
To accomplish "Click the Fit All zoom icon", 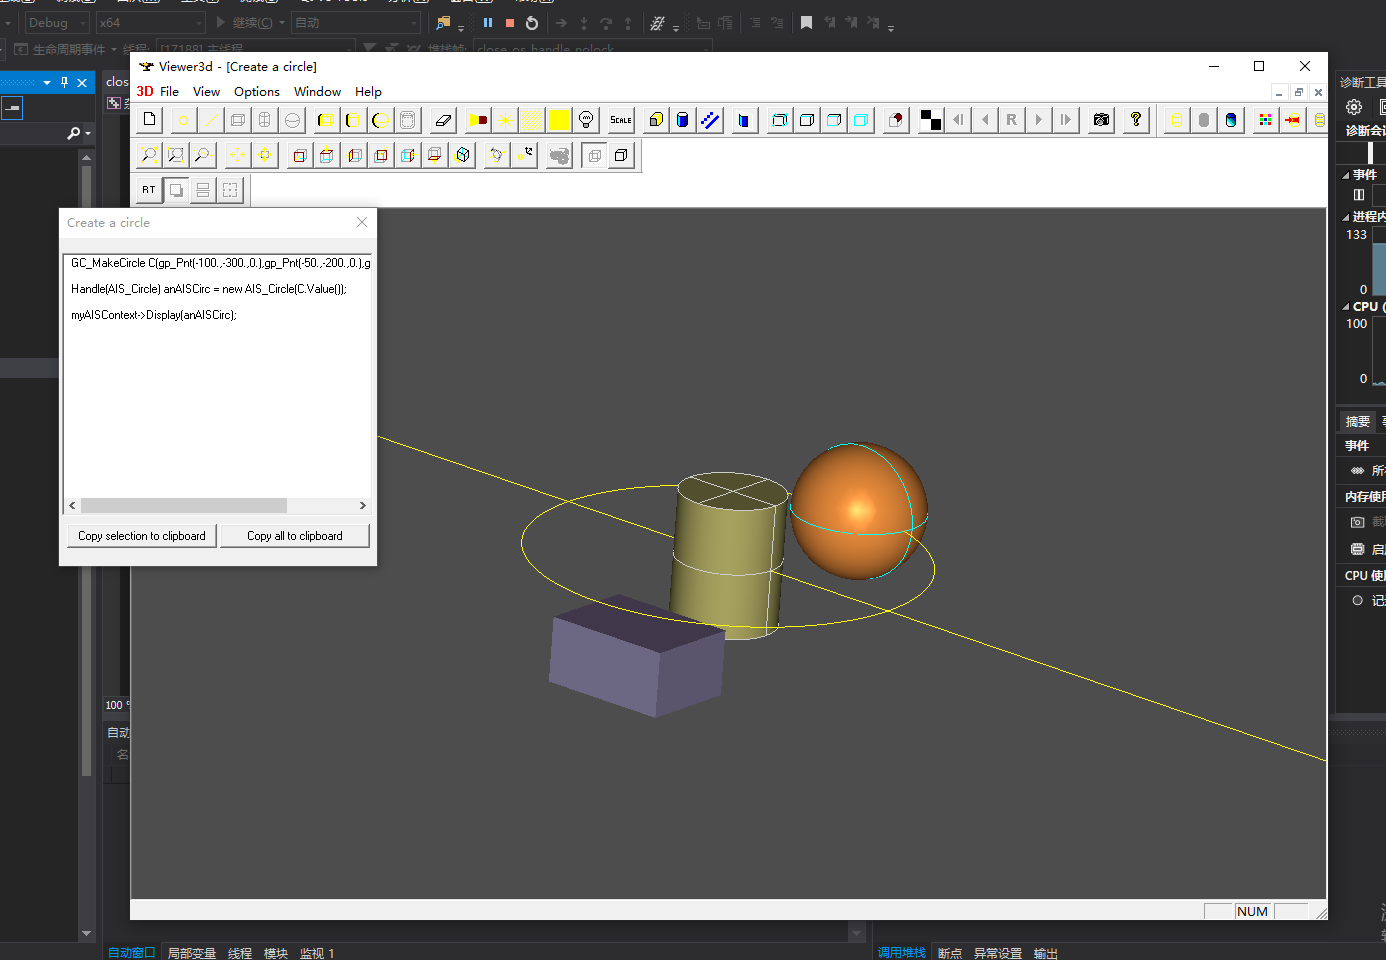I will click(x=149, y=155).
